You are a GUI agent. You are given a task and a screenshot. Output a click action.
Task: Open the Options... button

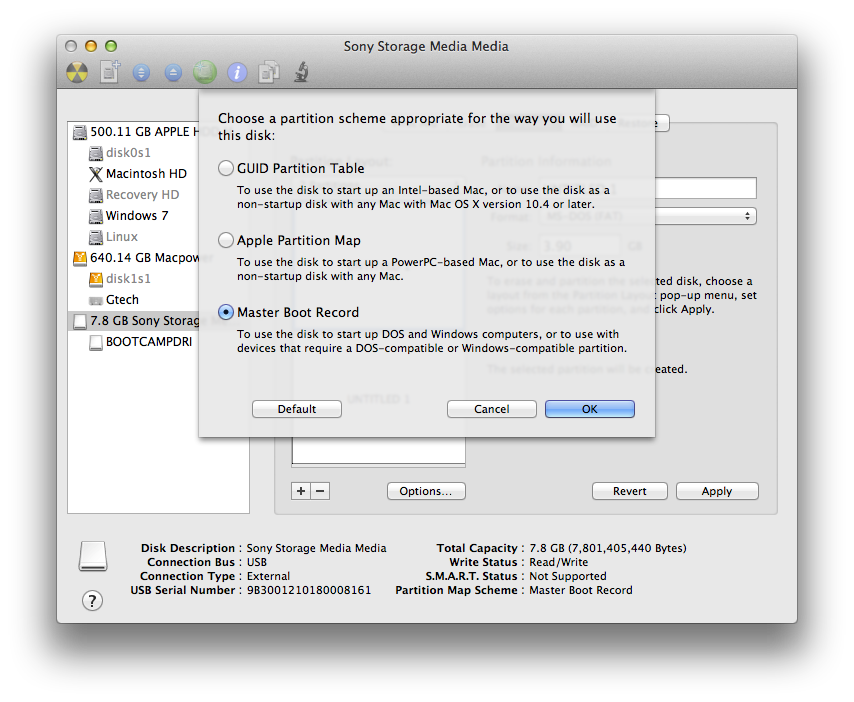click(x=426, y=491)
